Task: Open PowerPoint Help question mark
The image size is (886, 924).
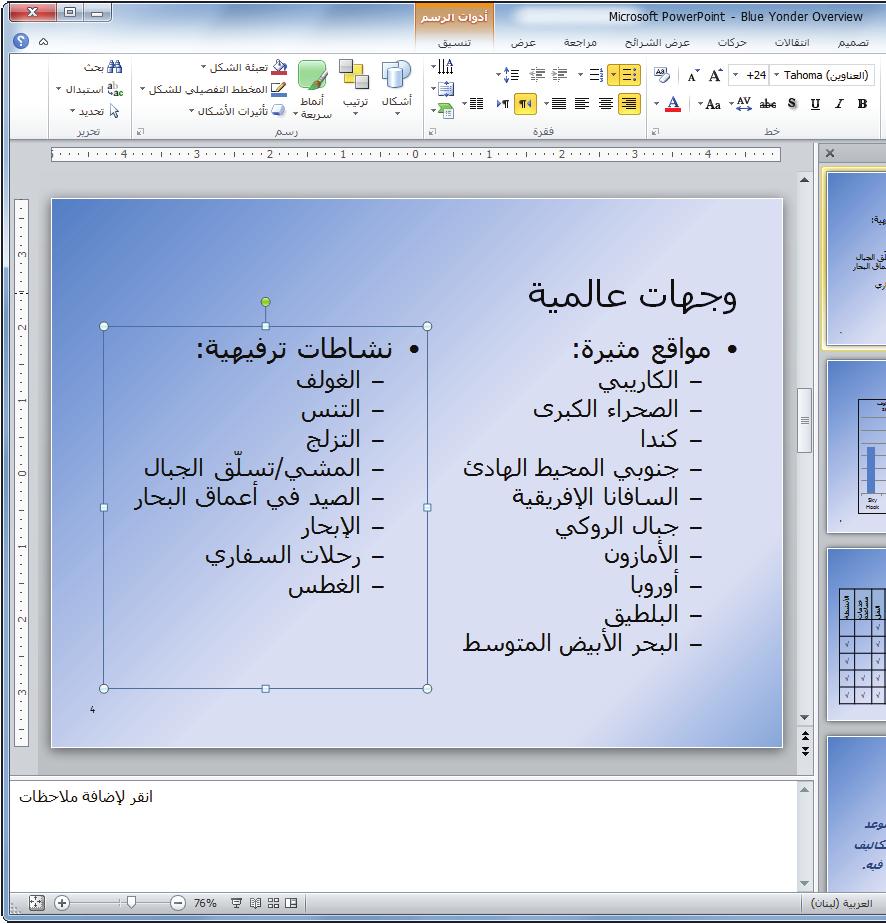Action: 21,41
